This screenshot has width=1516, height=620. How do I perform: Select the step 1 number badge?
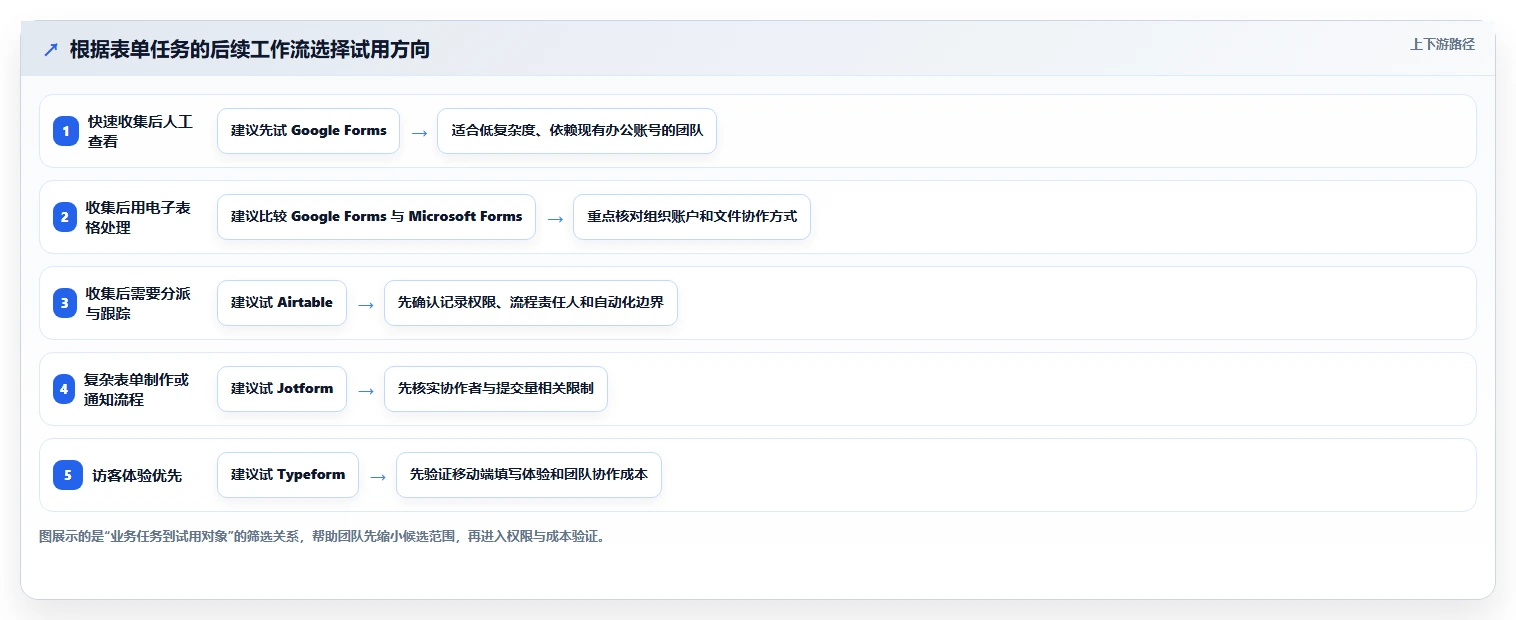click(x=66, y=131)
